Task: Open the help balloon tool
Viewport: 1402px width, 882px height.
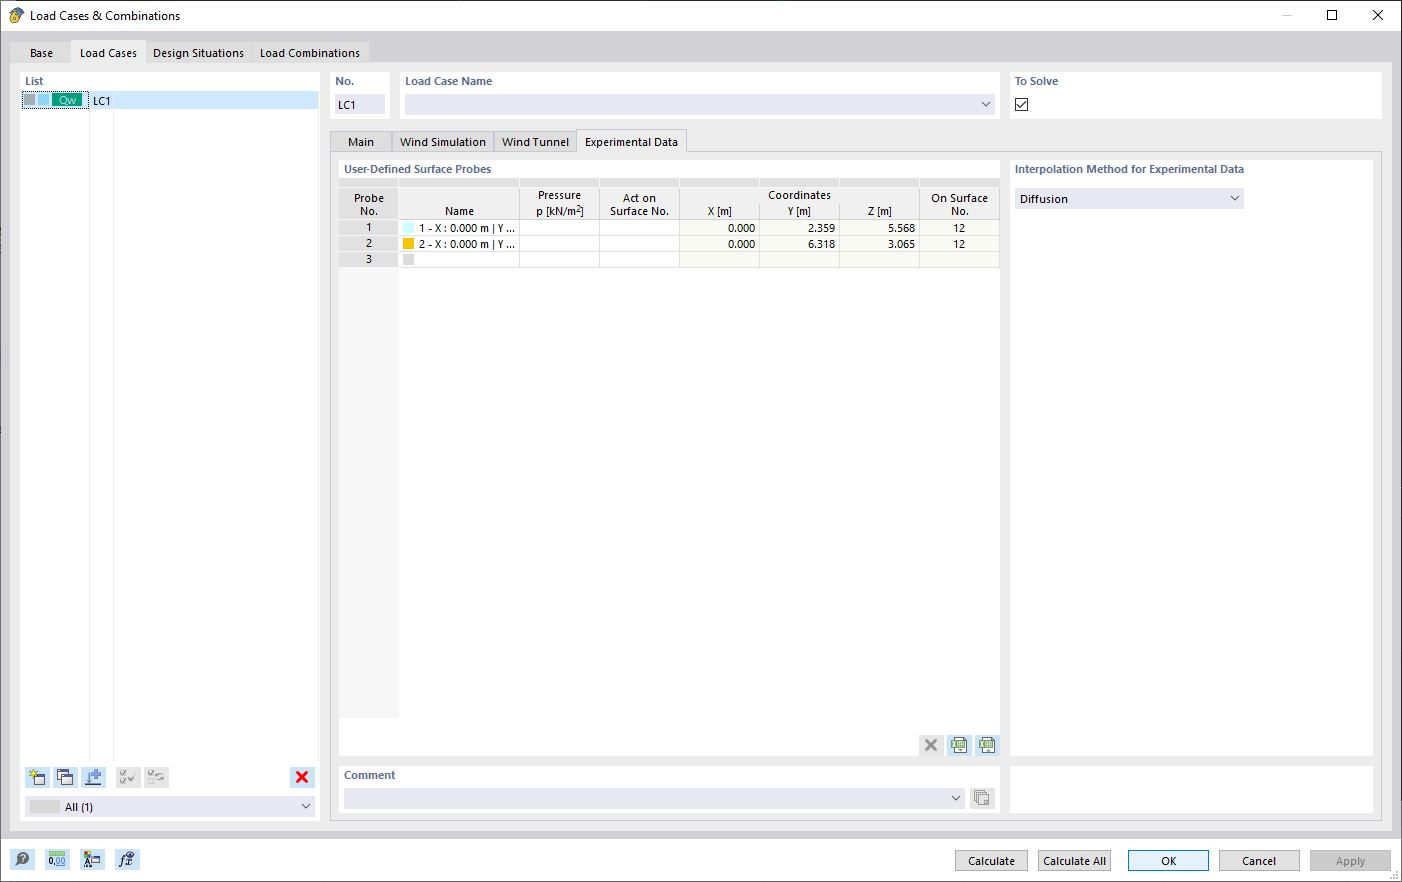Action: 22,859
